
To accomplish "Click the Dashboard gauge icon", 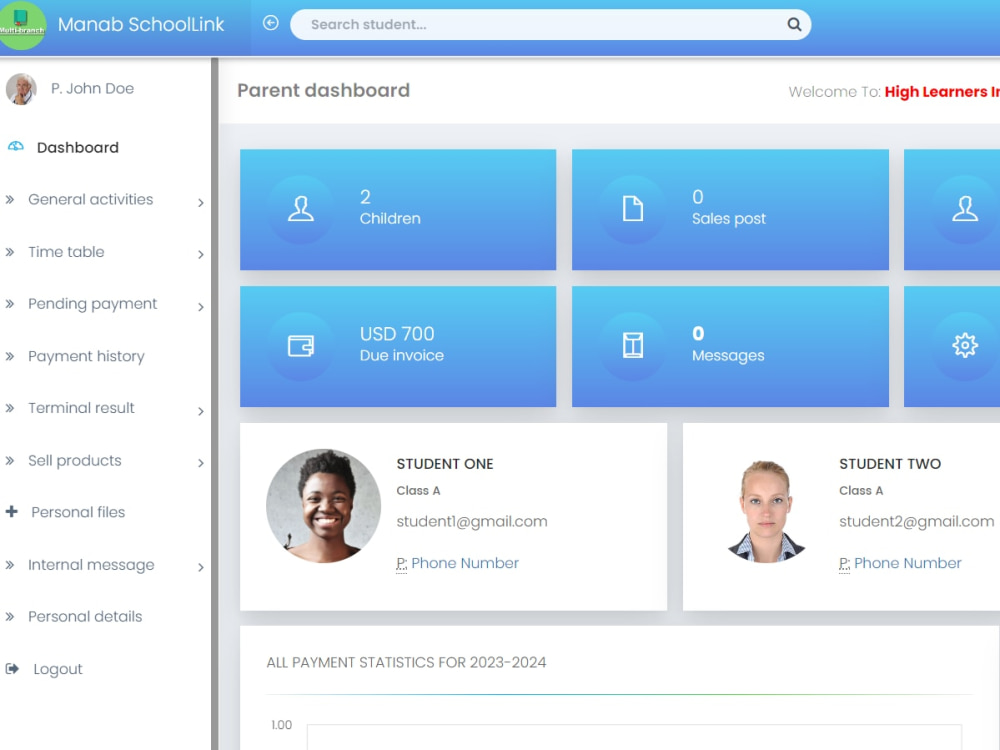I will [x=16, y=147].
